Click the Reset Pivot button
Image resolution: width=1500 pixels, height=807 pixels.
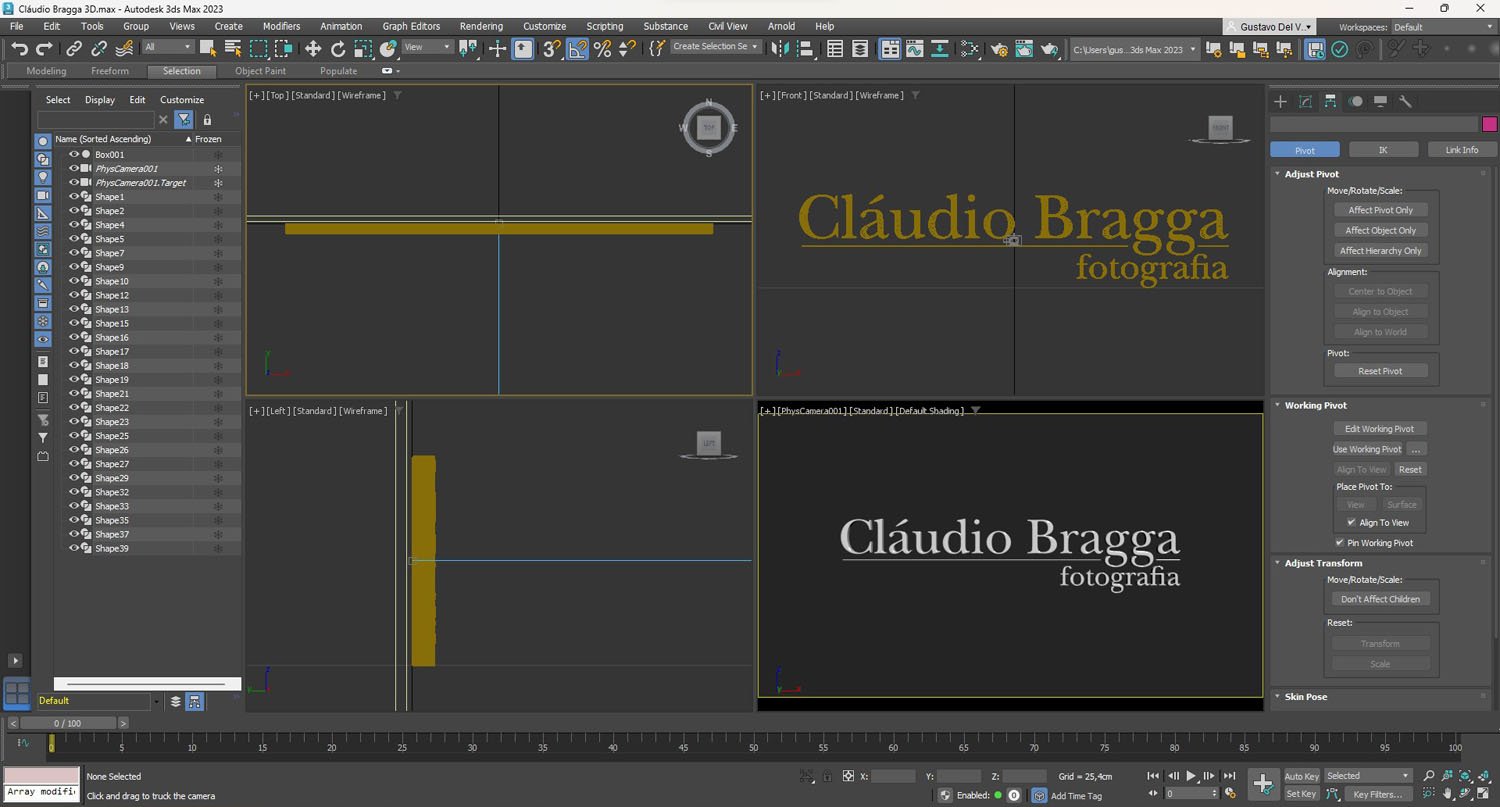[x=1380, y=371]
